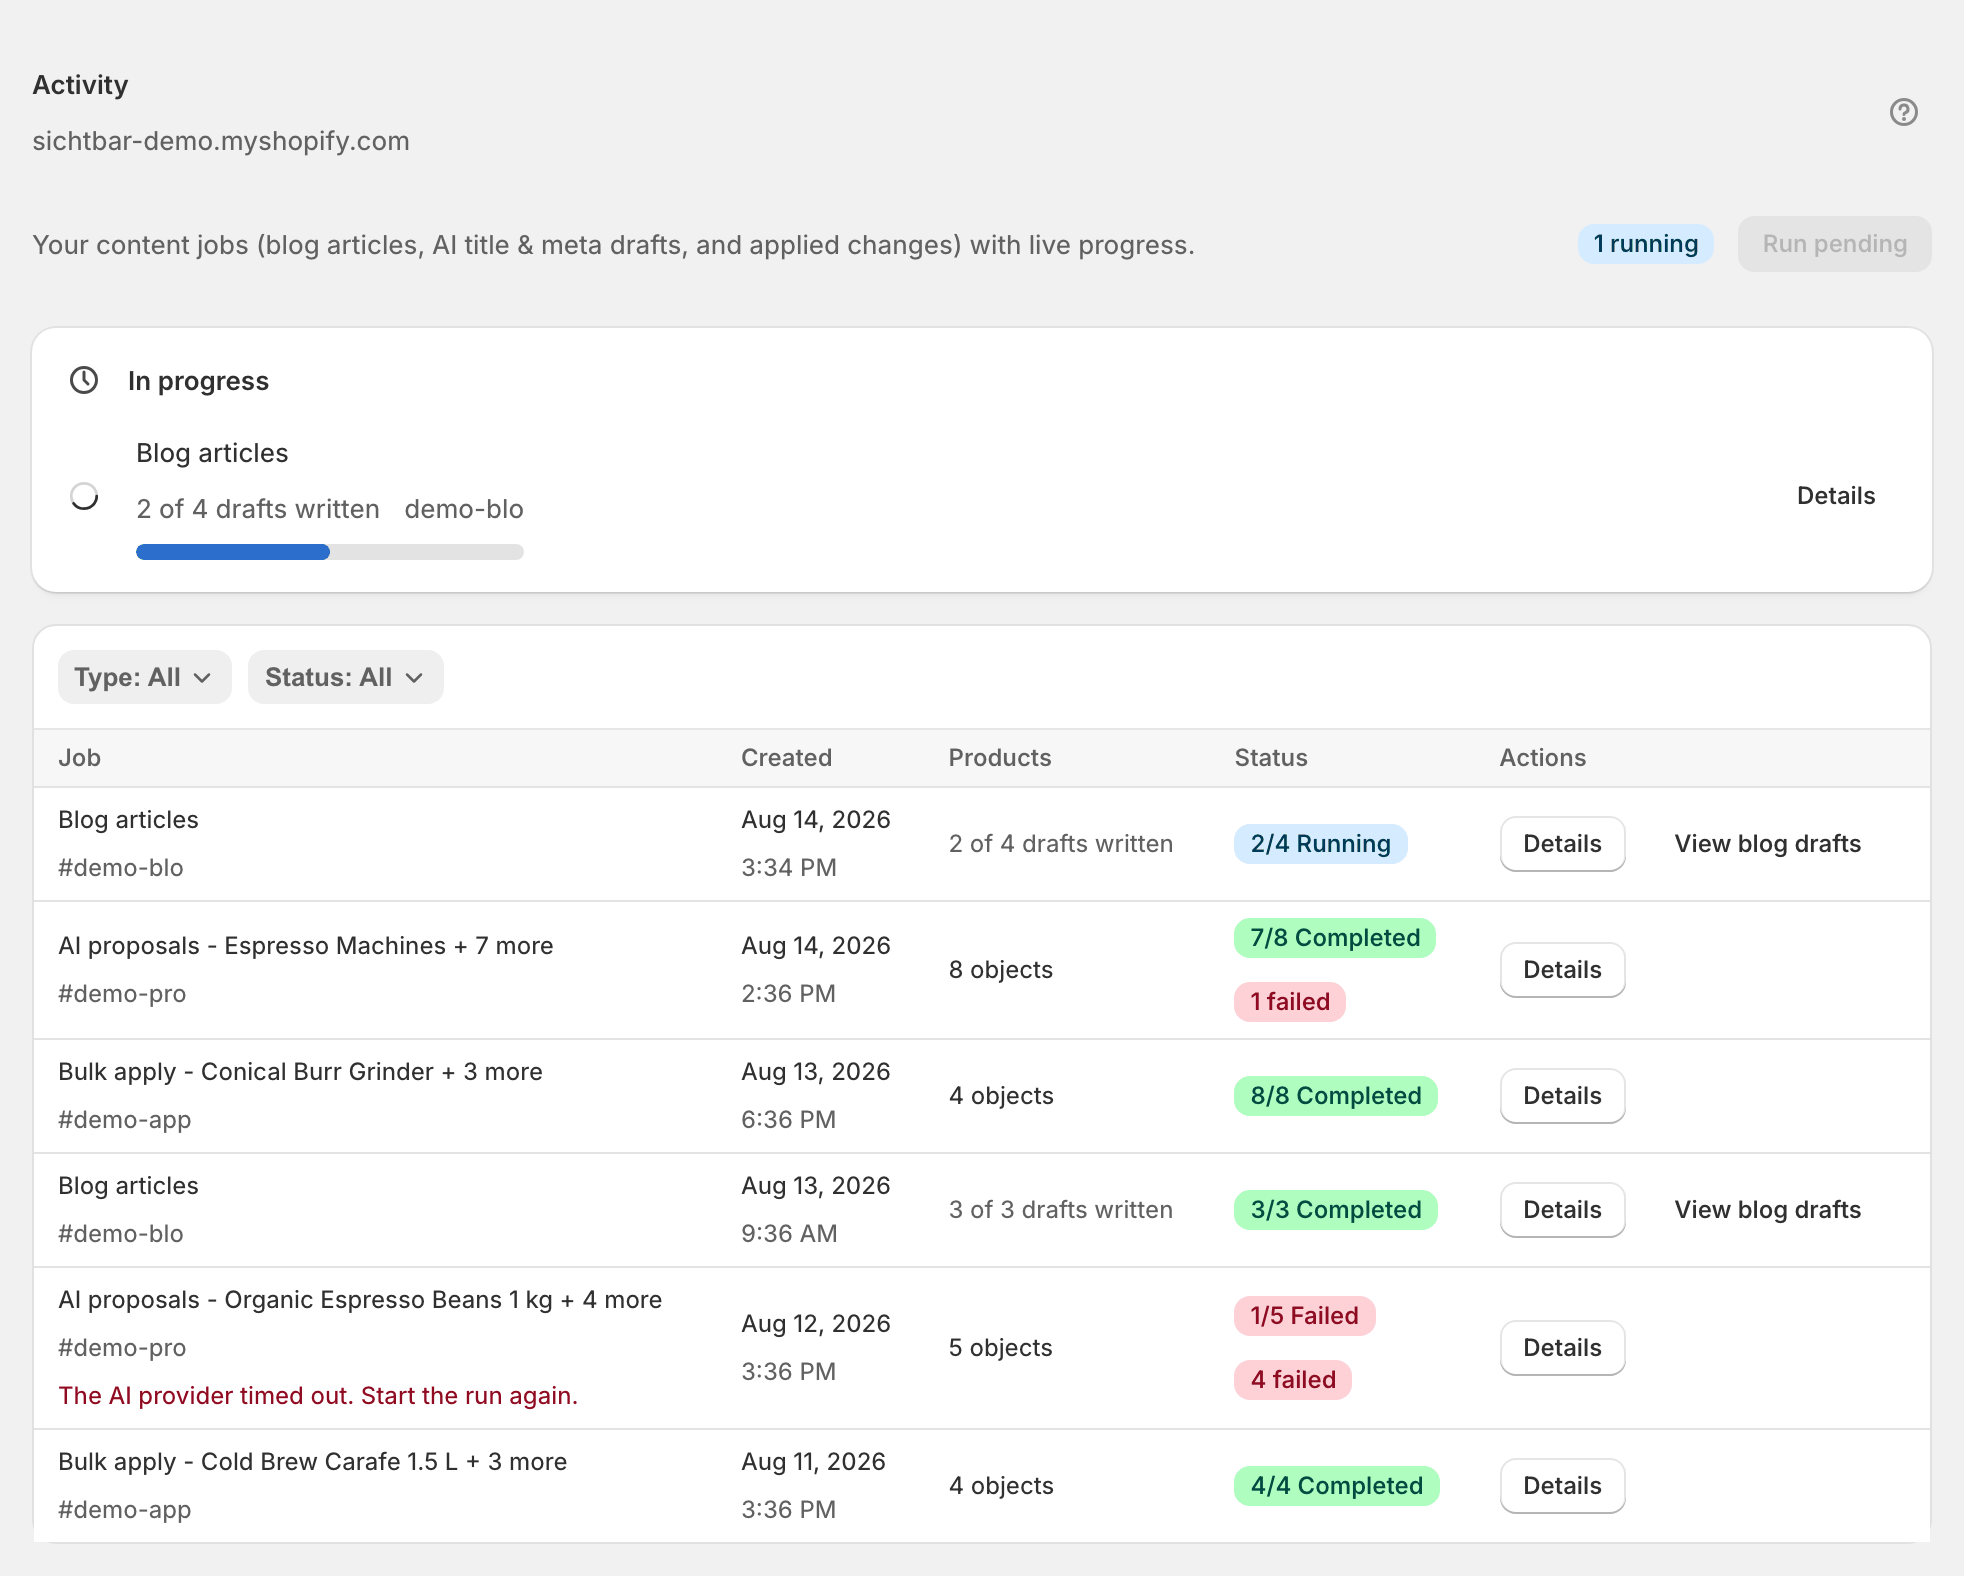This screenshot has height=1576, width=1964.
Task: Open Details for Cold Brew Carafe bulk apply
Action: click(1562, 1486)
